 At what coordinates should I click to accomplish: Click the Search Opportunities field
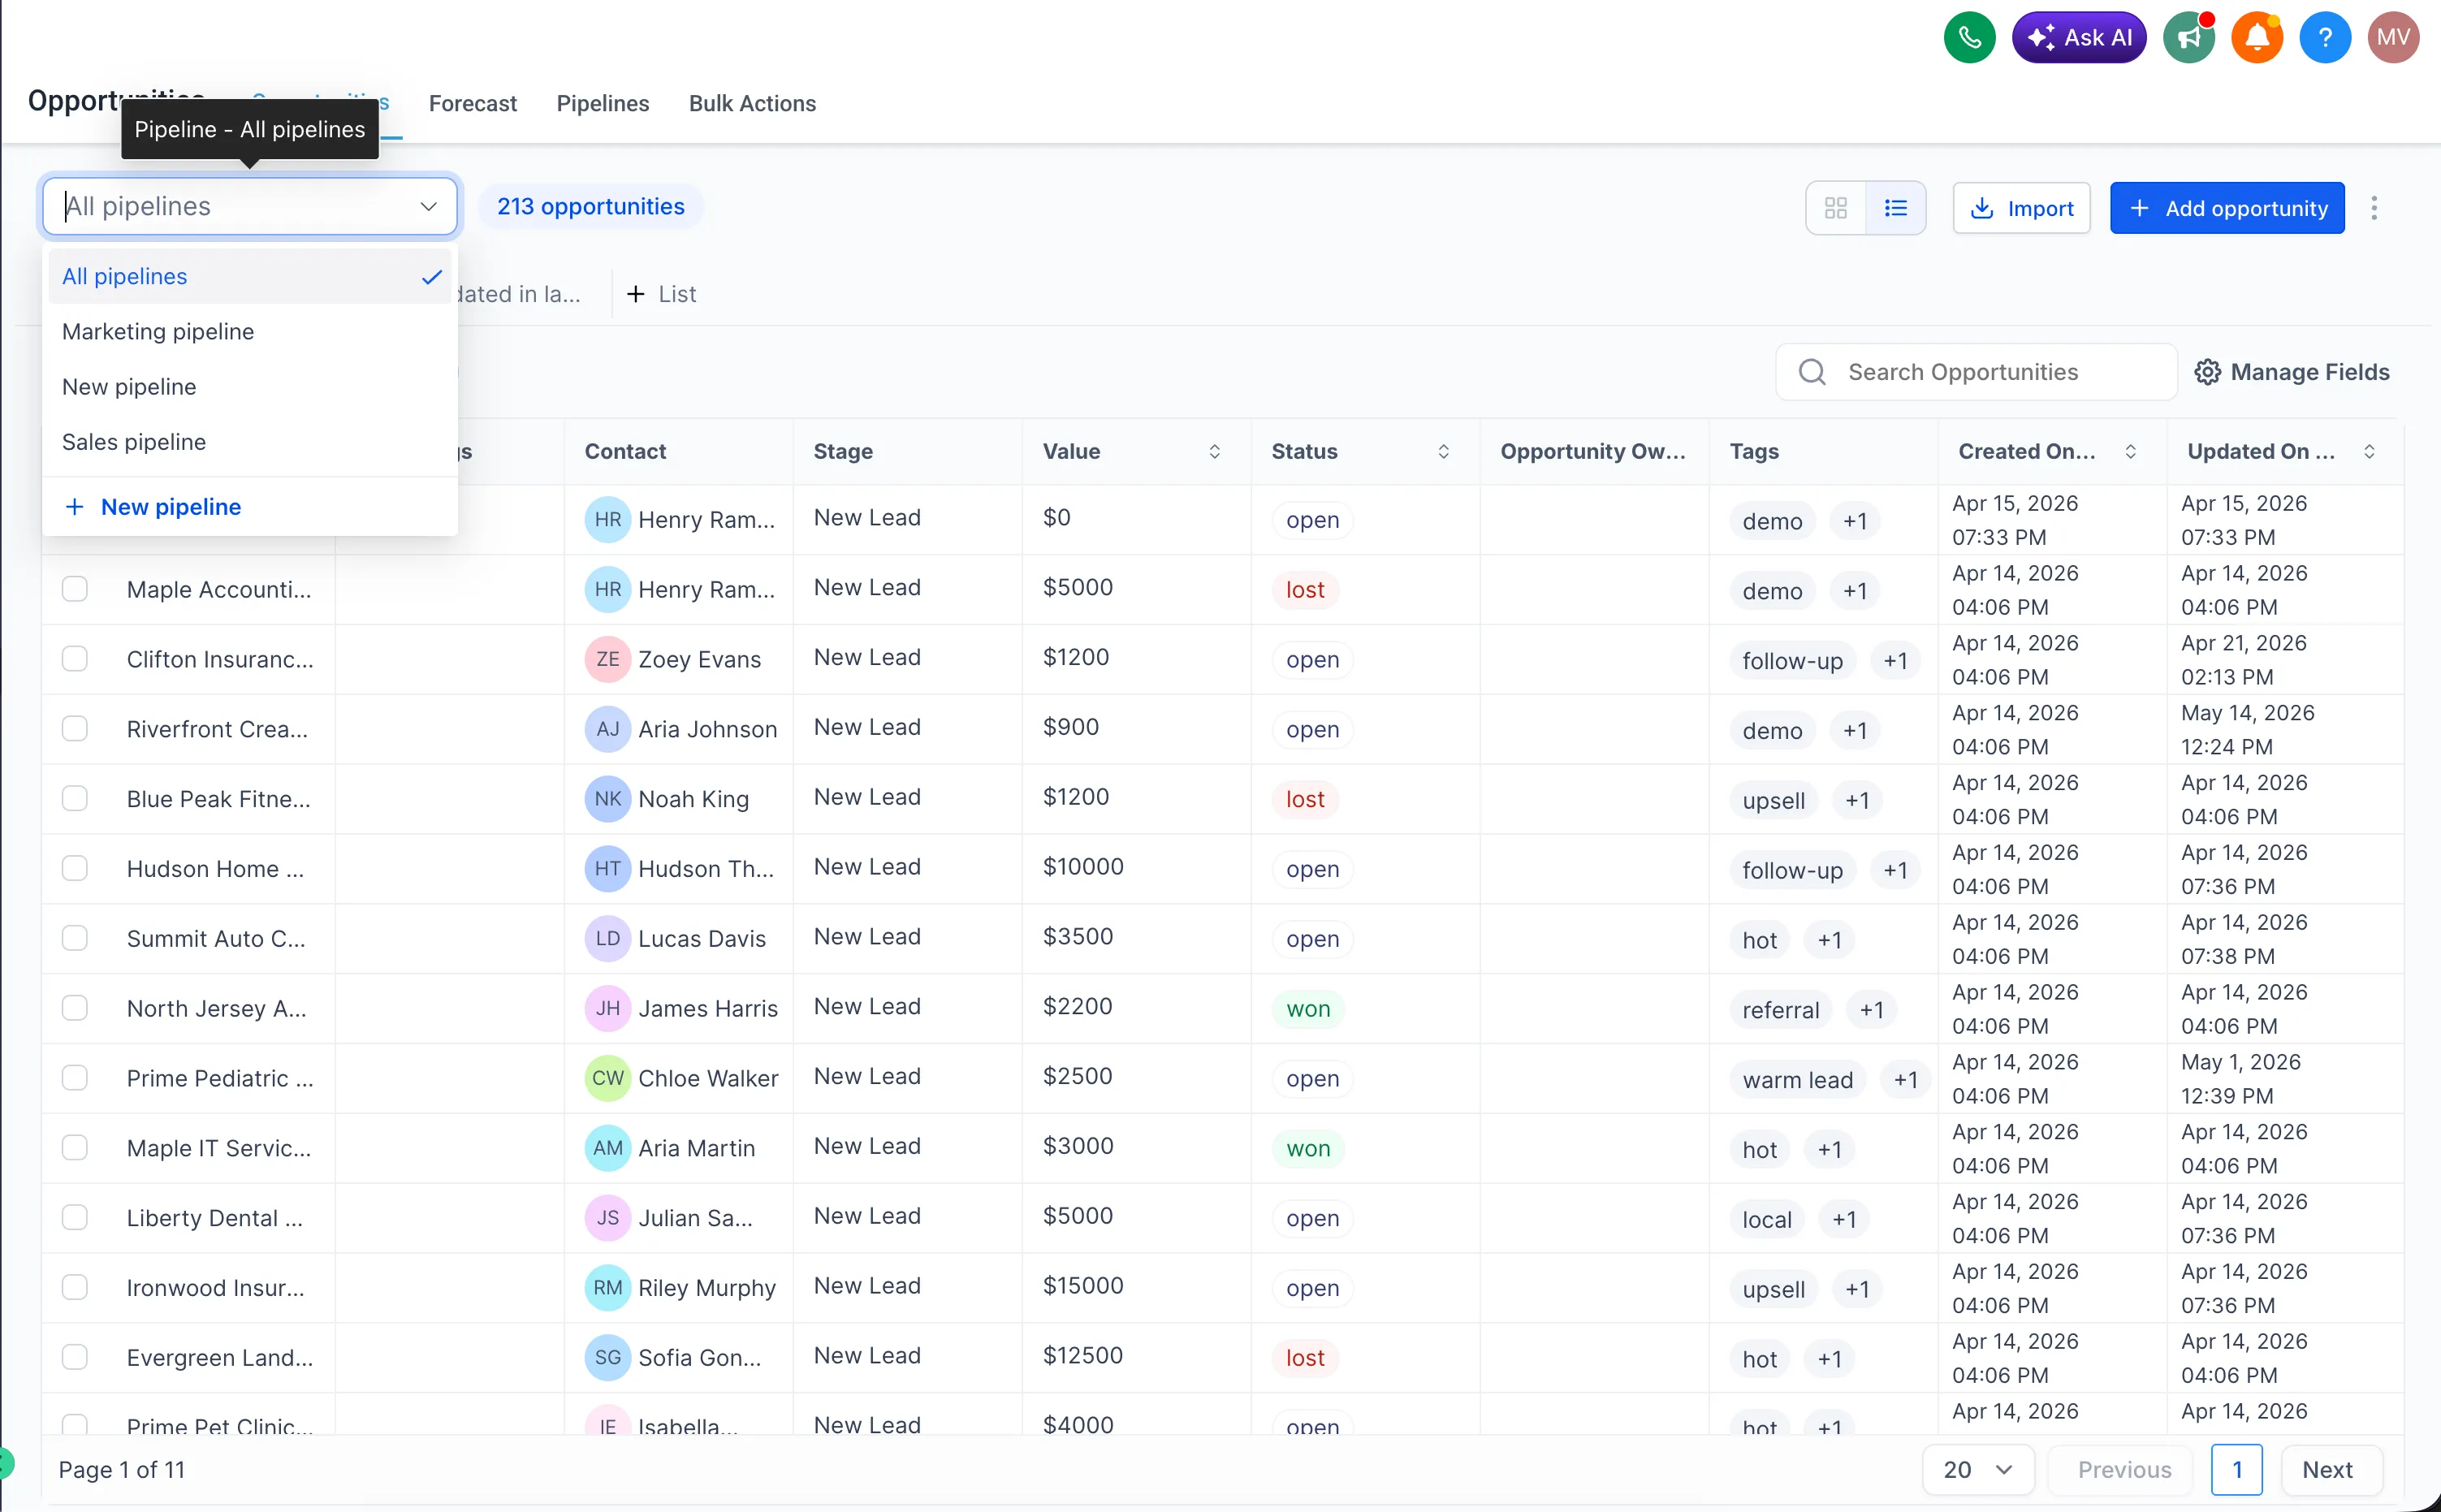[1976, 372]
